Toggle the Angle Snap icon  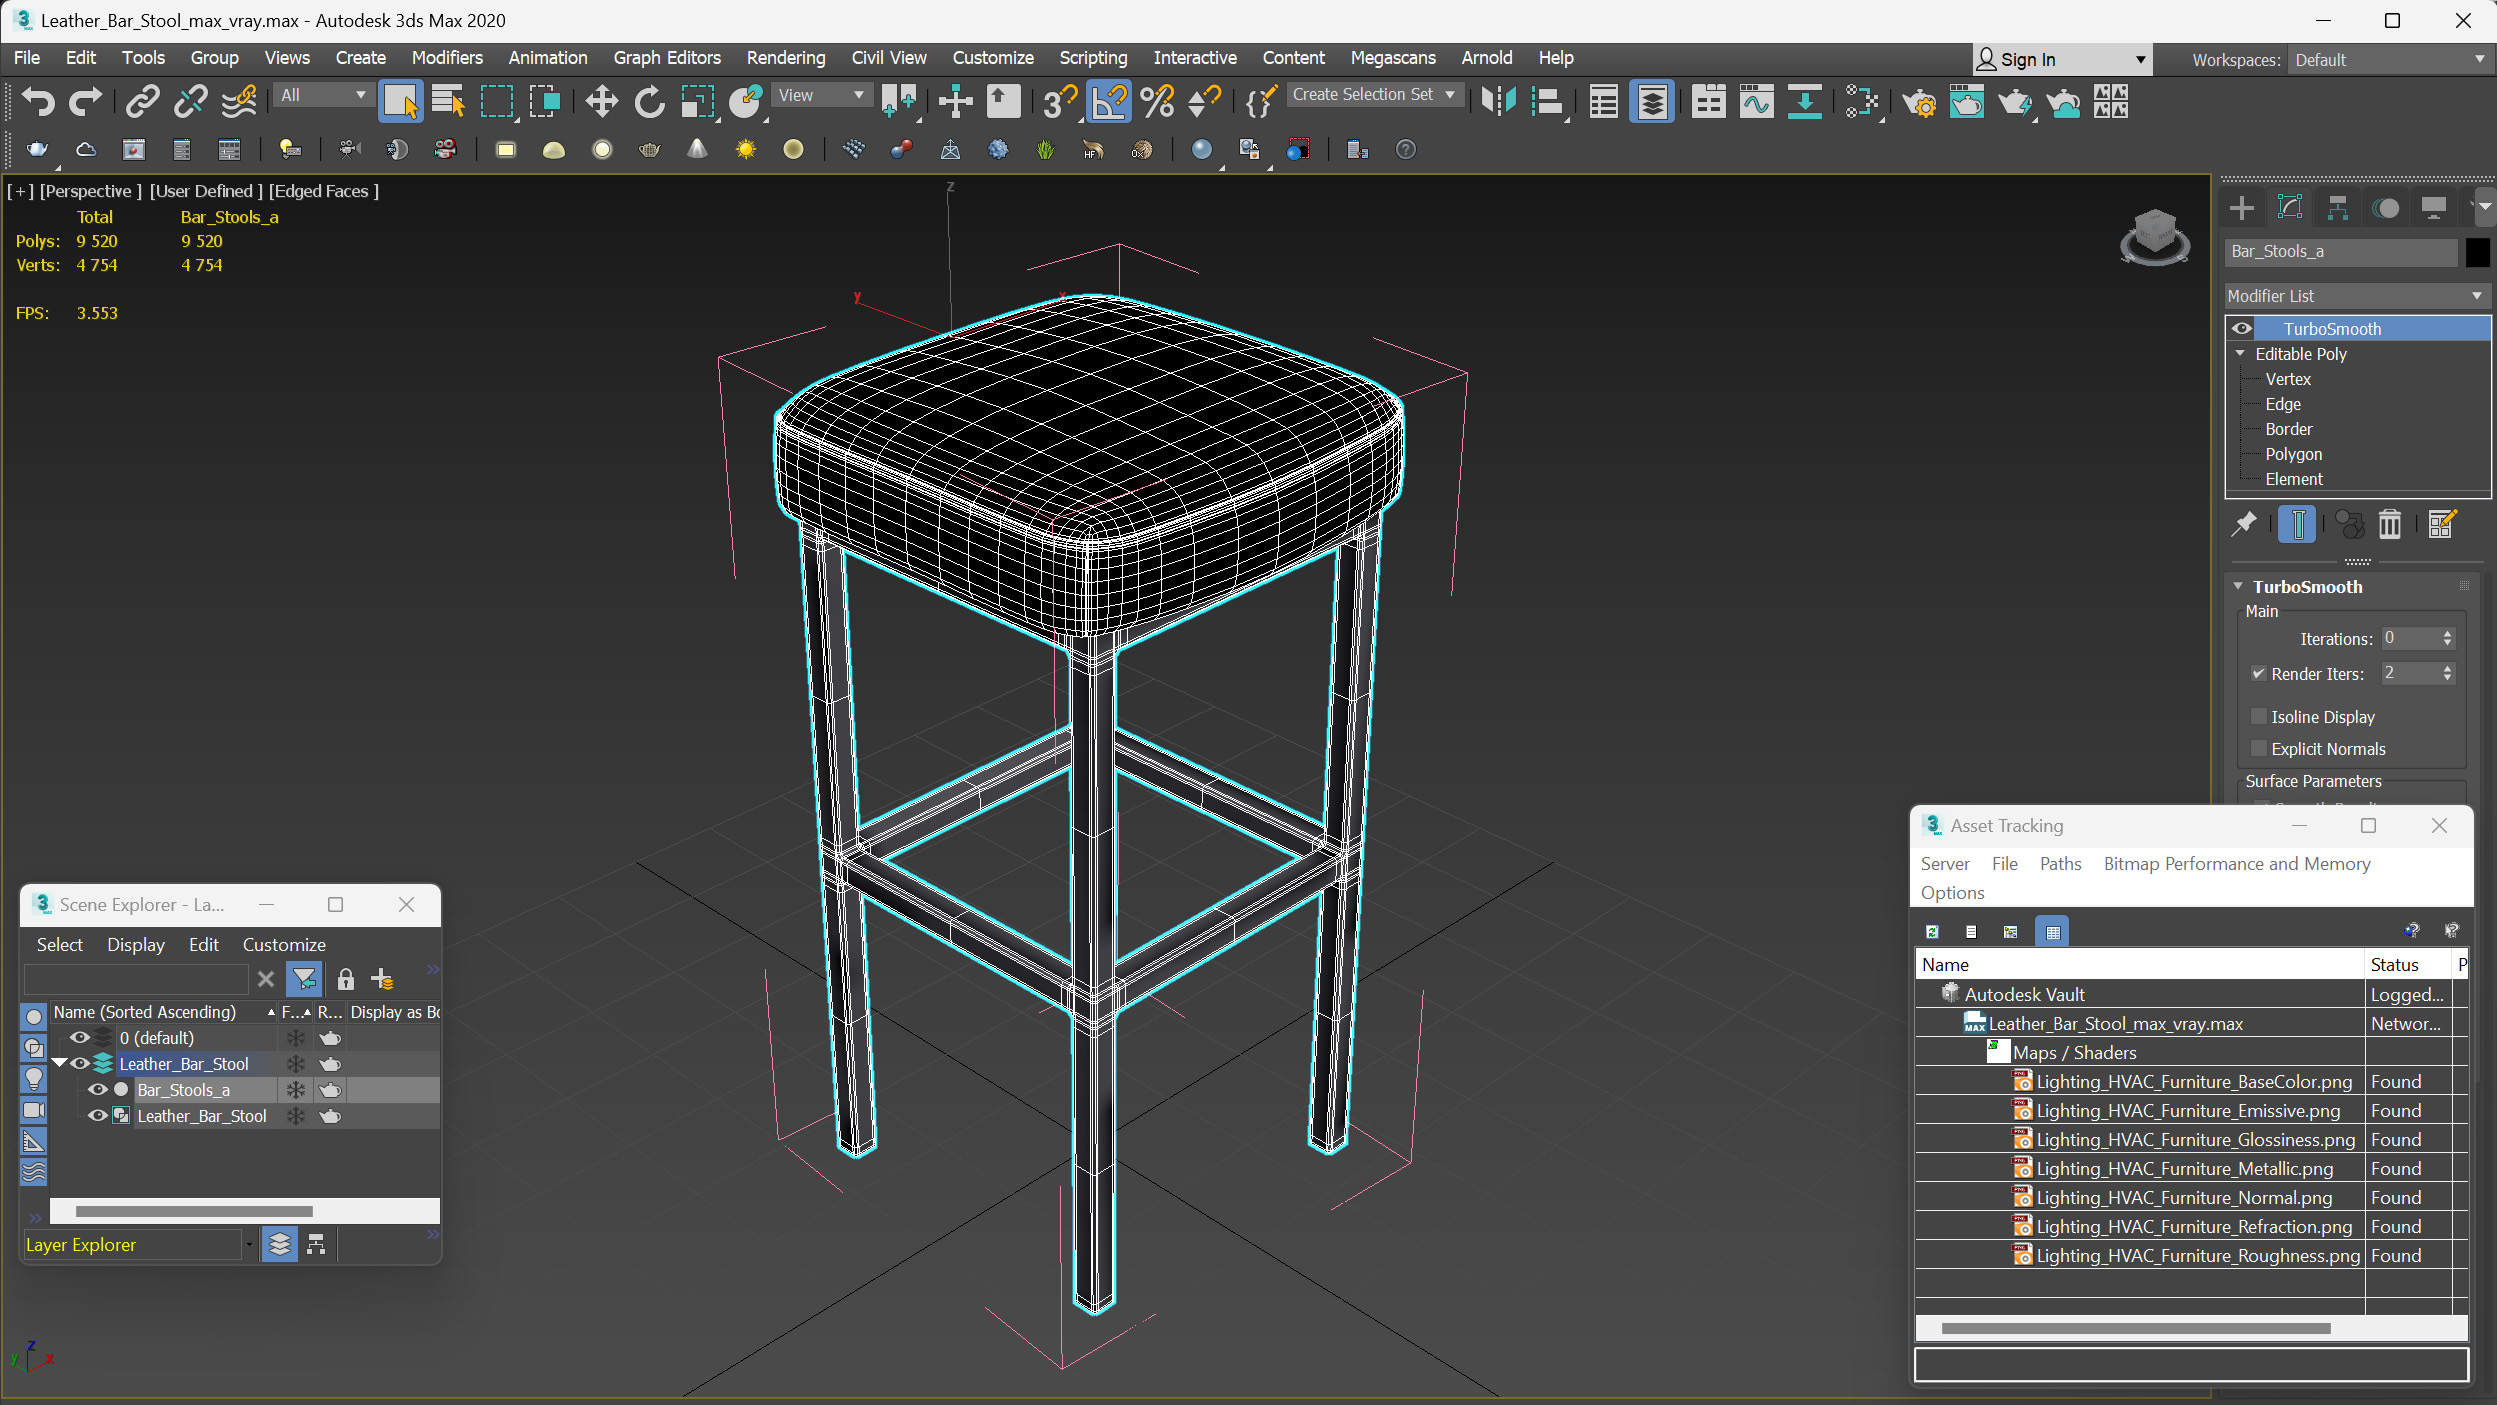click(x=1109, y=101)
